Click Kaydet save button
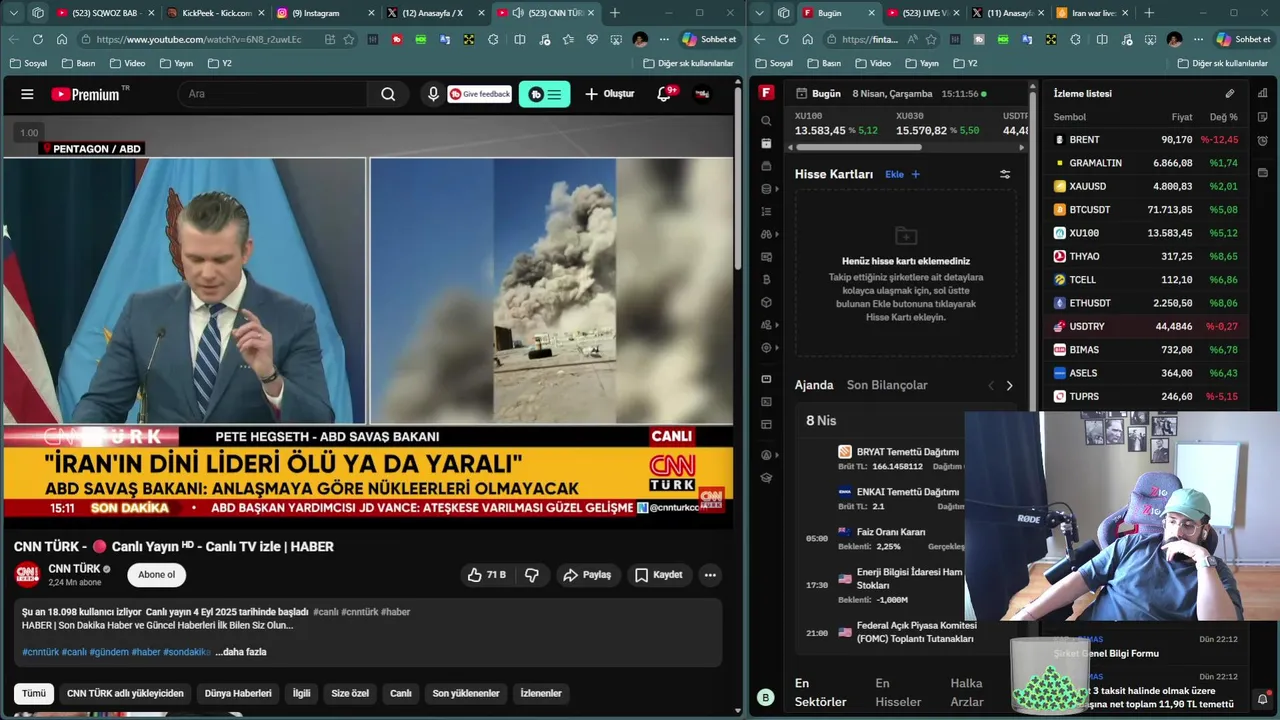 (659, 575)
